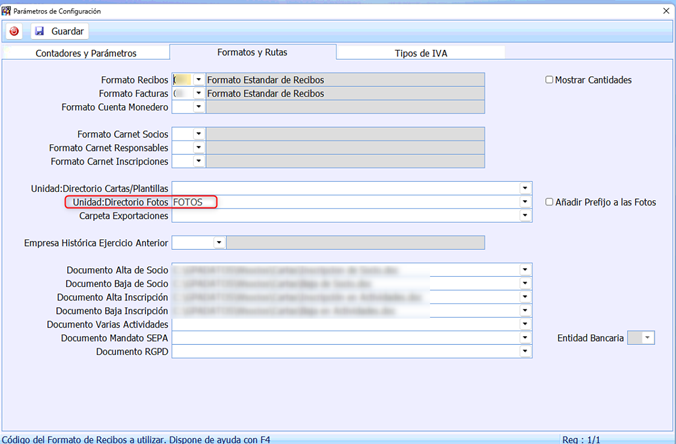Expand the Formato Carnet Socios dropdown

pyautogui.click(x=198, y=133)
